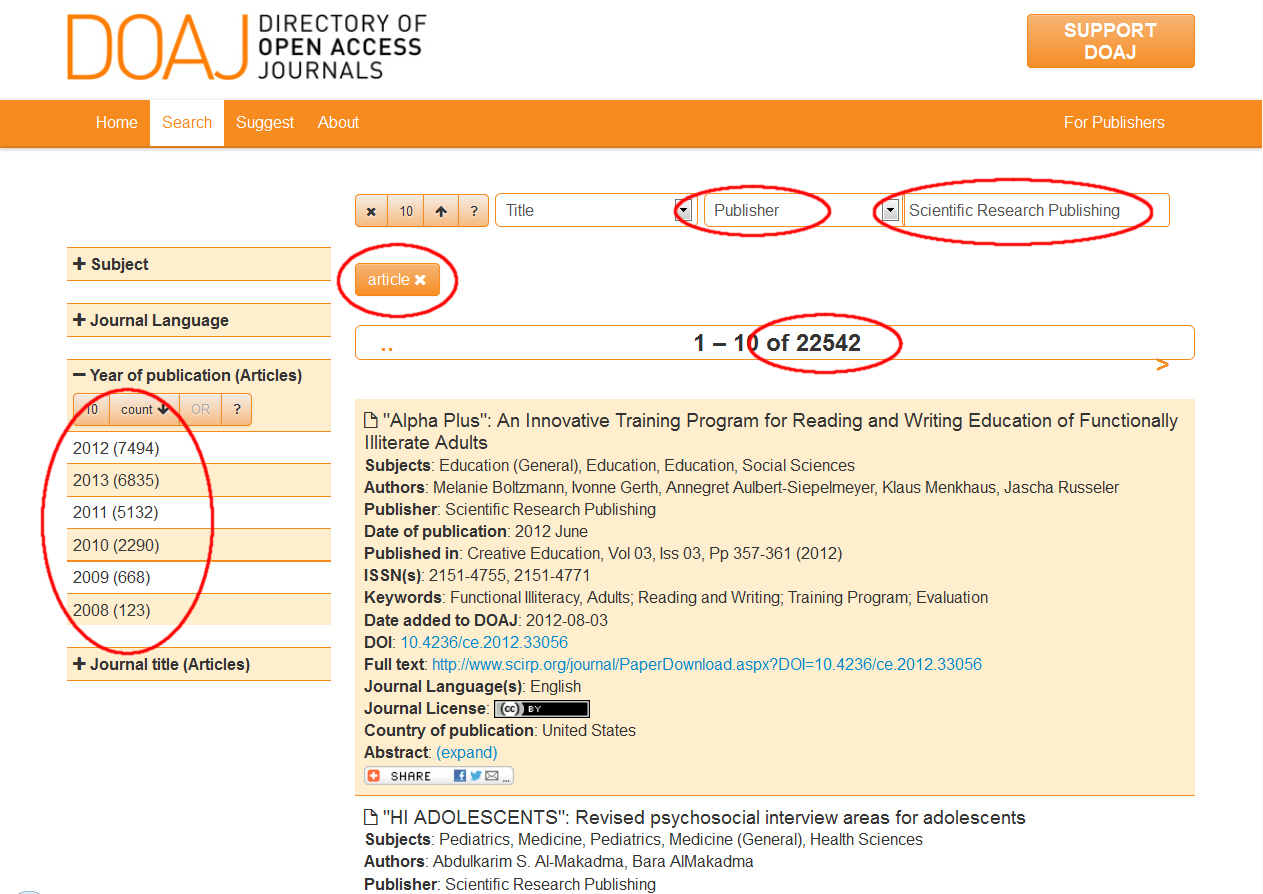Open the Suggest menu item

265,123
